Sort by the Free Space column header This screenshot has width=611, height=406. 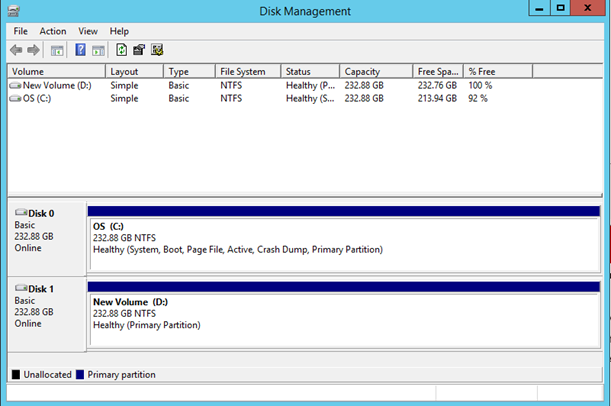tap(438, 72)
